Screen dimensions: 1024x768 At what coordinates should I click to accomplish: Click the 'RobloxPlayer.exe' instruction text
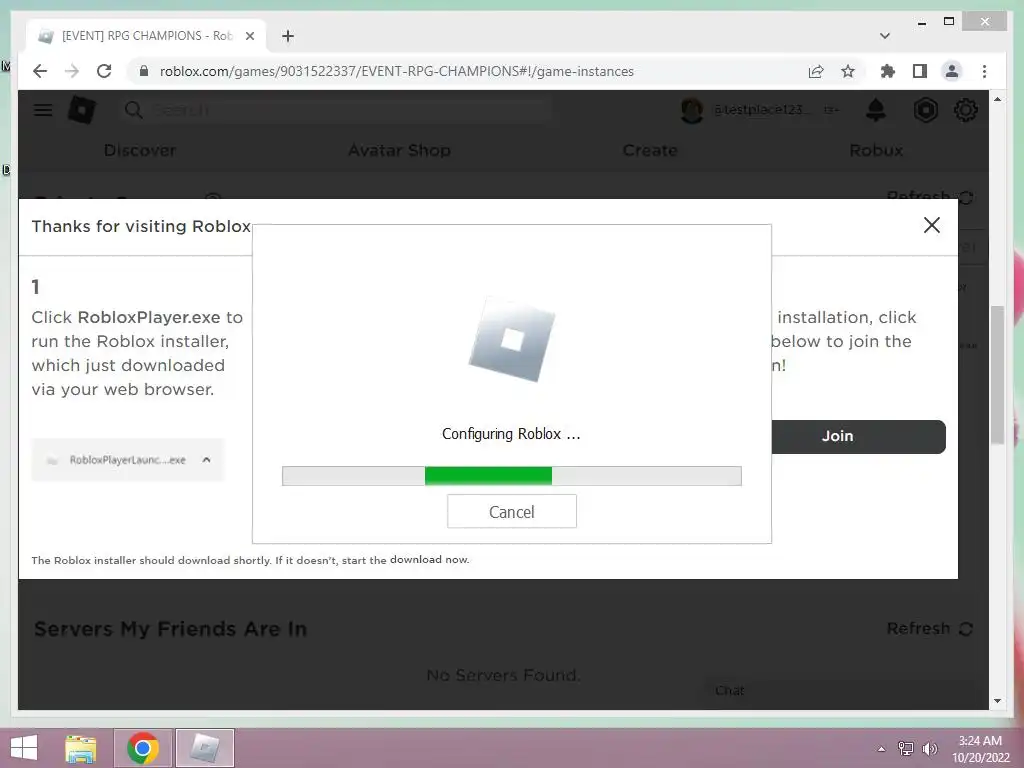149,317
